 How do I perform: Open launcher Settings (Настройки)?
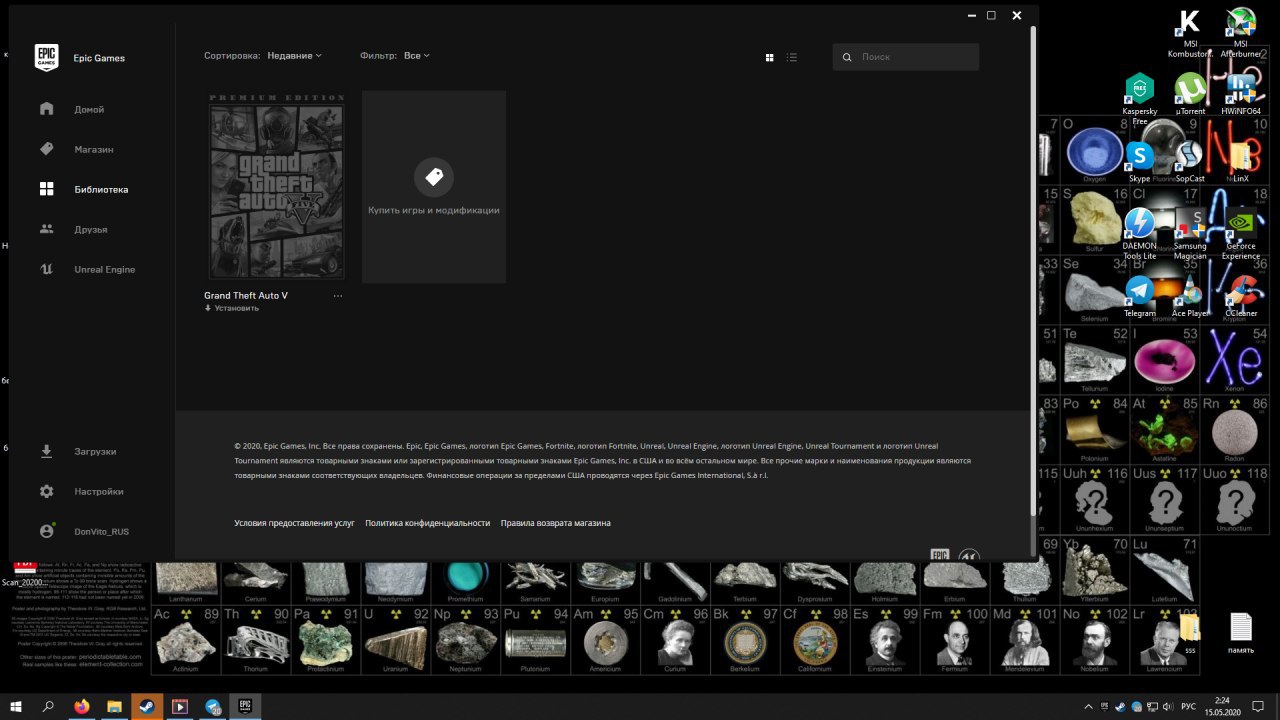(46, 491)
